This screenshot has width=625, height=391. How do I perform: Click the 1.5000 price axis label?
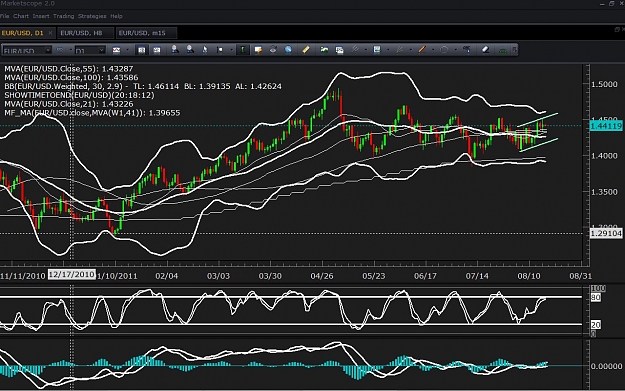[x=604, y=84]
